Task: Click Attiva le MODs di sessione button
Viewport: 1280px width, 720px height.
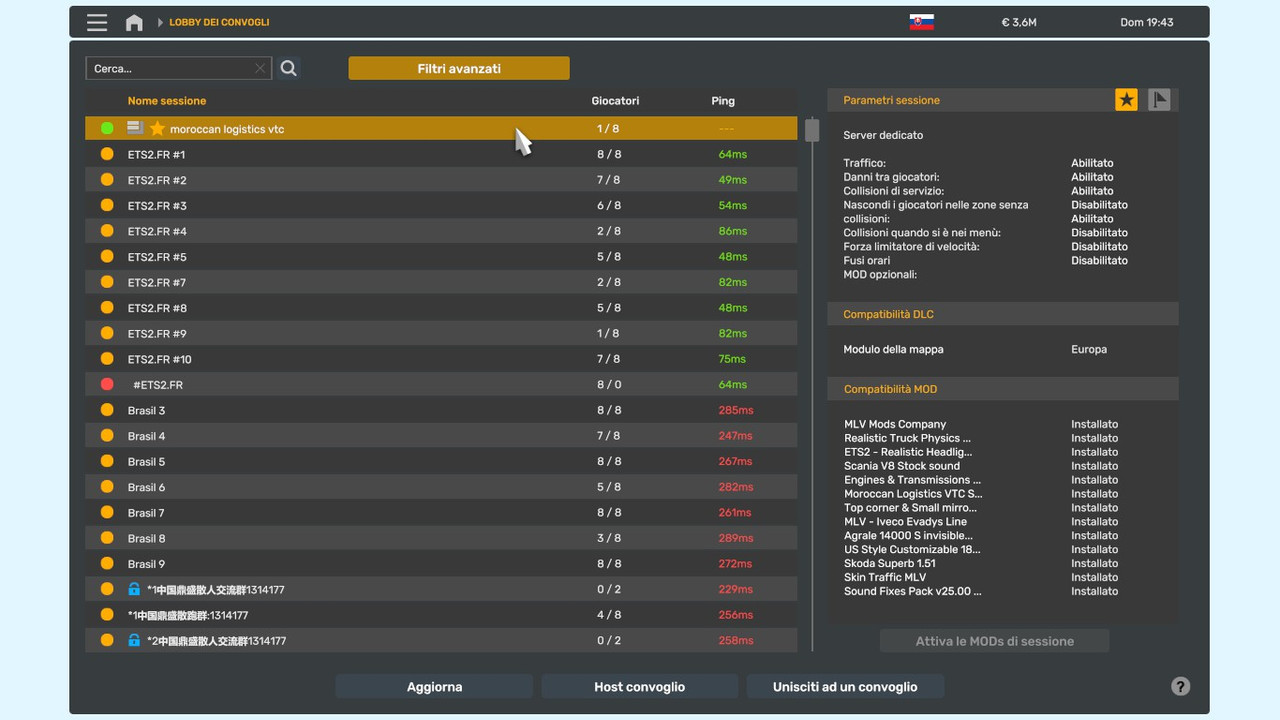Action: point(995,641)
